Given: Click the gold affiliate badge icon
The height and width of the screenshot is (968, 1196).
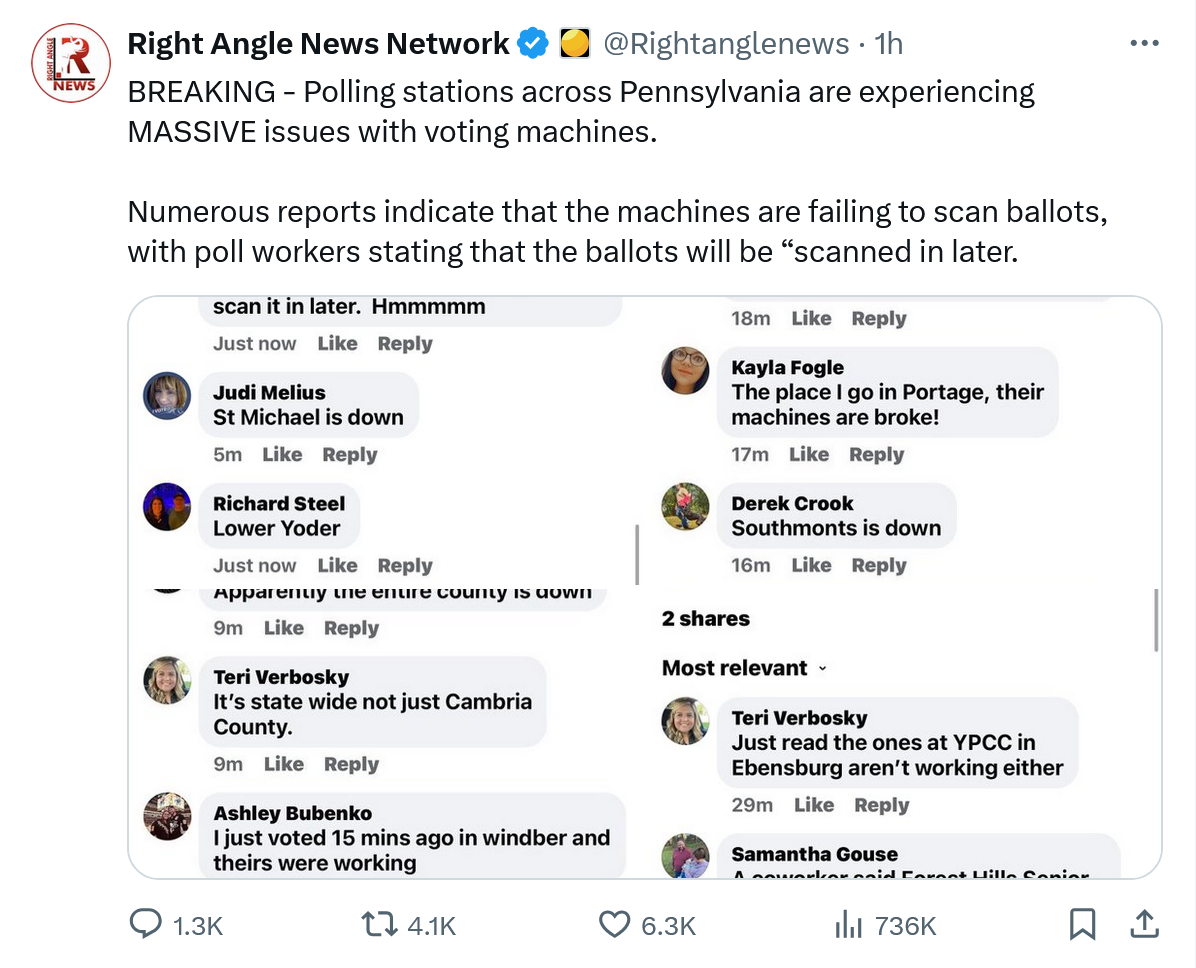Looking at the screenshot, I should click(573, 44).
